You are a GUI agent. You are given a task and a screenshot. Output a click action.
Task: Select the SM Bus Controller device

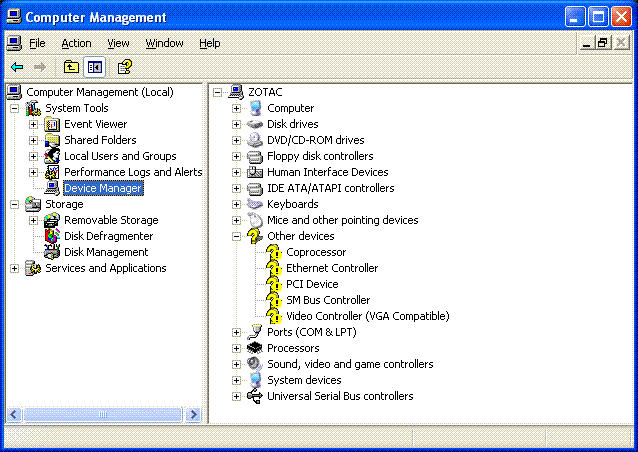click(328, 300)
